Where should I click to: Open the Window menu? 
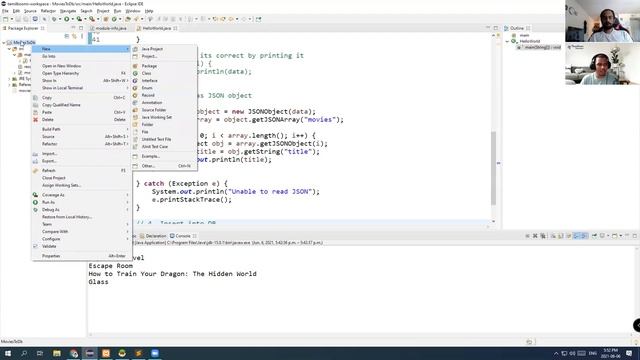click(x=133, y=11)
